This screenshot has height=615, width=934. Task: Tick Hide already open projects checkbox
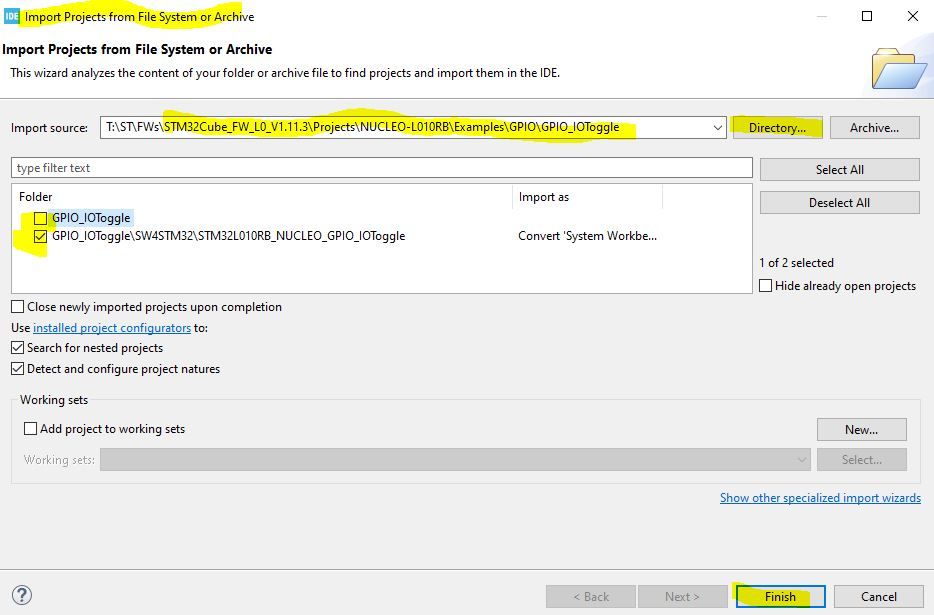tap(765, 286)
